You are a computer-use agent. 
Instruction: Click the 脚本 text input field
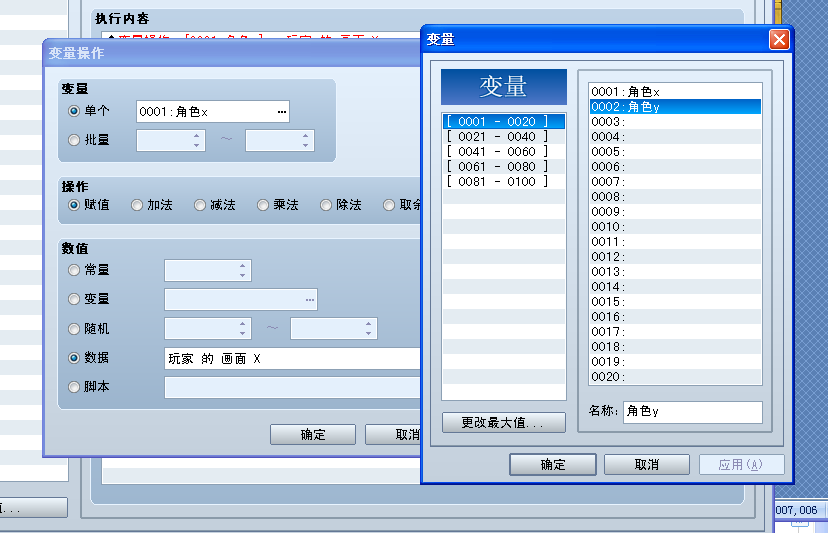click(x=293, y=387)
